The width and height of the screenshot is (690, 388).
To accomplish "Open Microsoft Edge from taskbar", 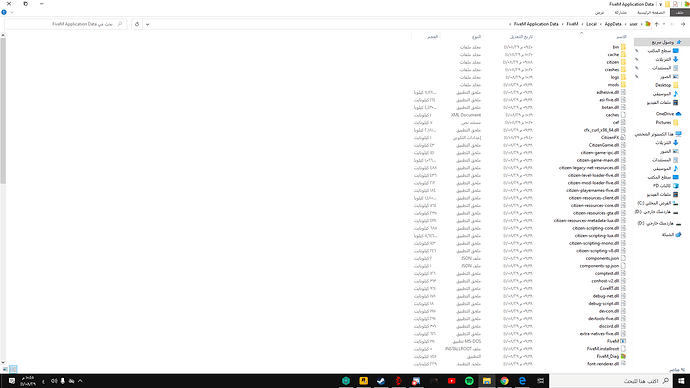I will pyautogui.click(x=522, y=381).
